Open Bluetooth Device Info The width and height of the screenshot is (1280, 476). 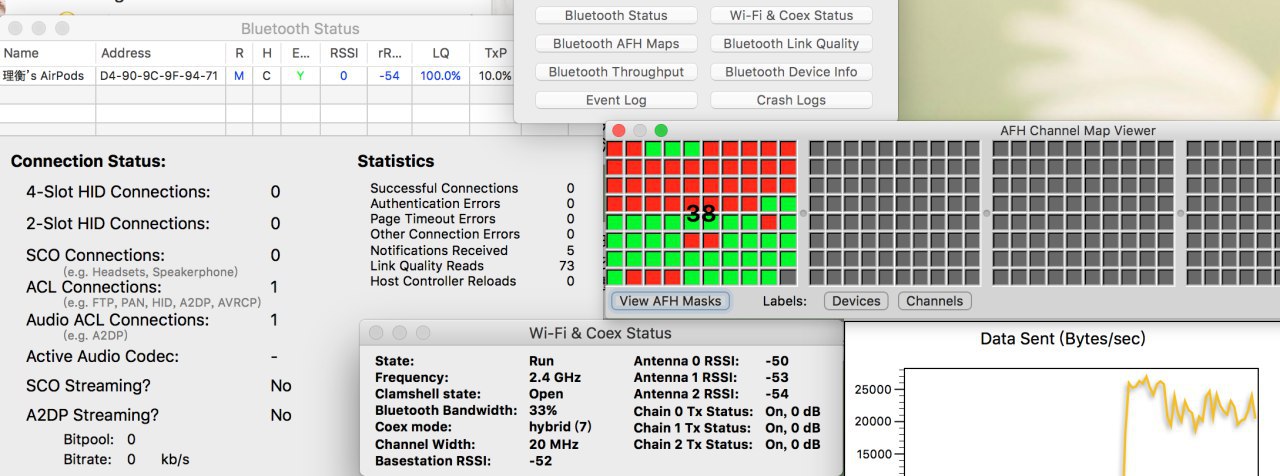(x=791, y=71)
